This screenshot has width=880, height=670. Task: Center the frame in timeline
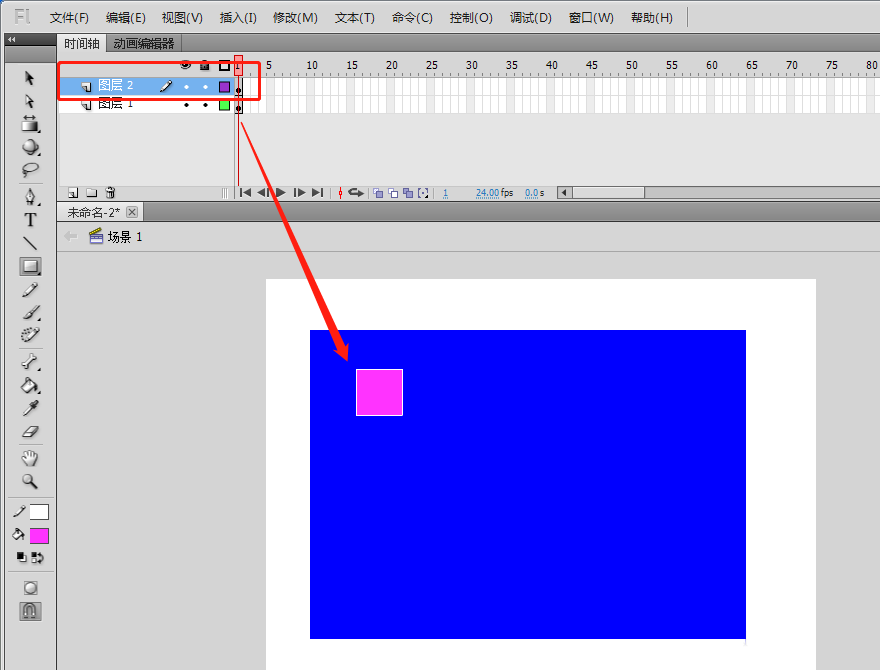pyautogui.click(x=340, y=192)
